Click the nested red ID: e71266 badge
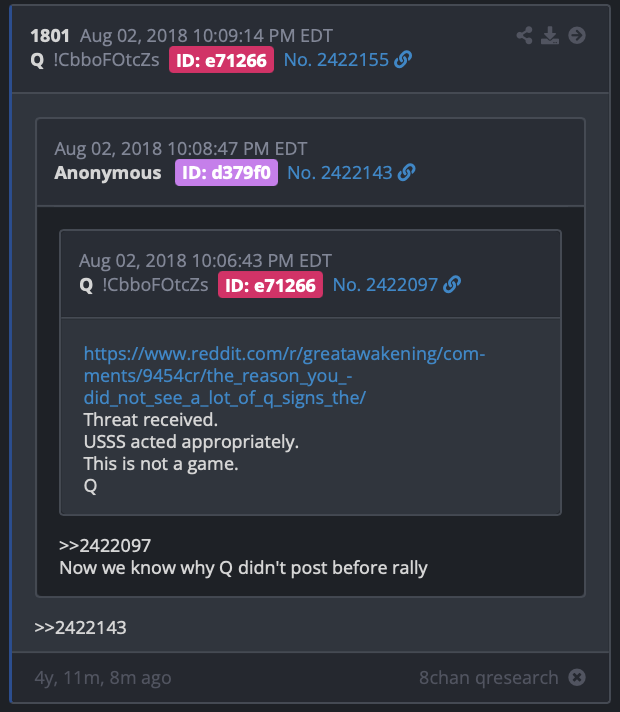This screenshot has width=620, height=712. 270,285
